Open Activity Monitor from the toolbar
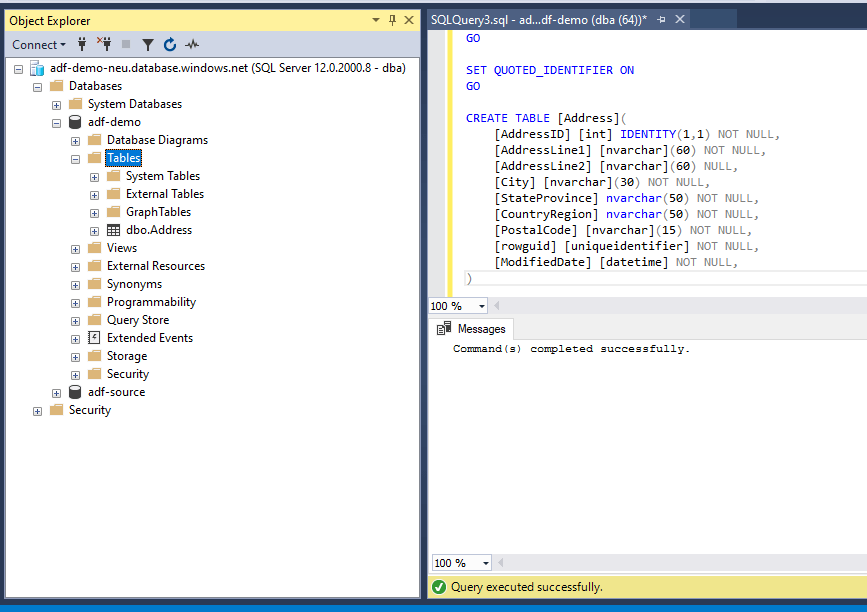867x612 pixels. 192,44
